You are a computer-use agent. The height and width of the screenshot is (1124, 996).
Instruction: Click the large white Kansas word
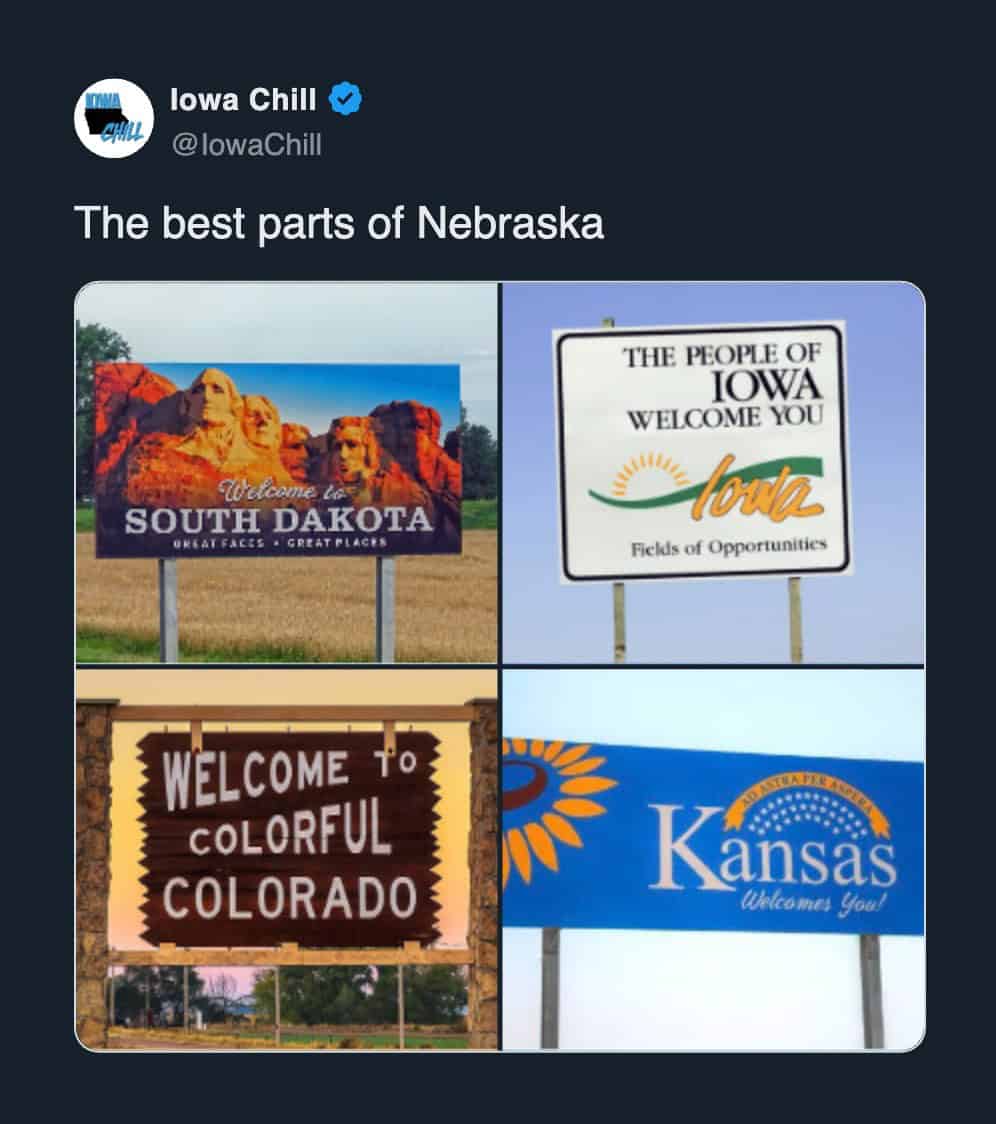772,848
